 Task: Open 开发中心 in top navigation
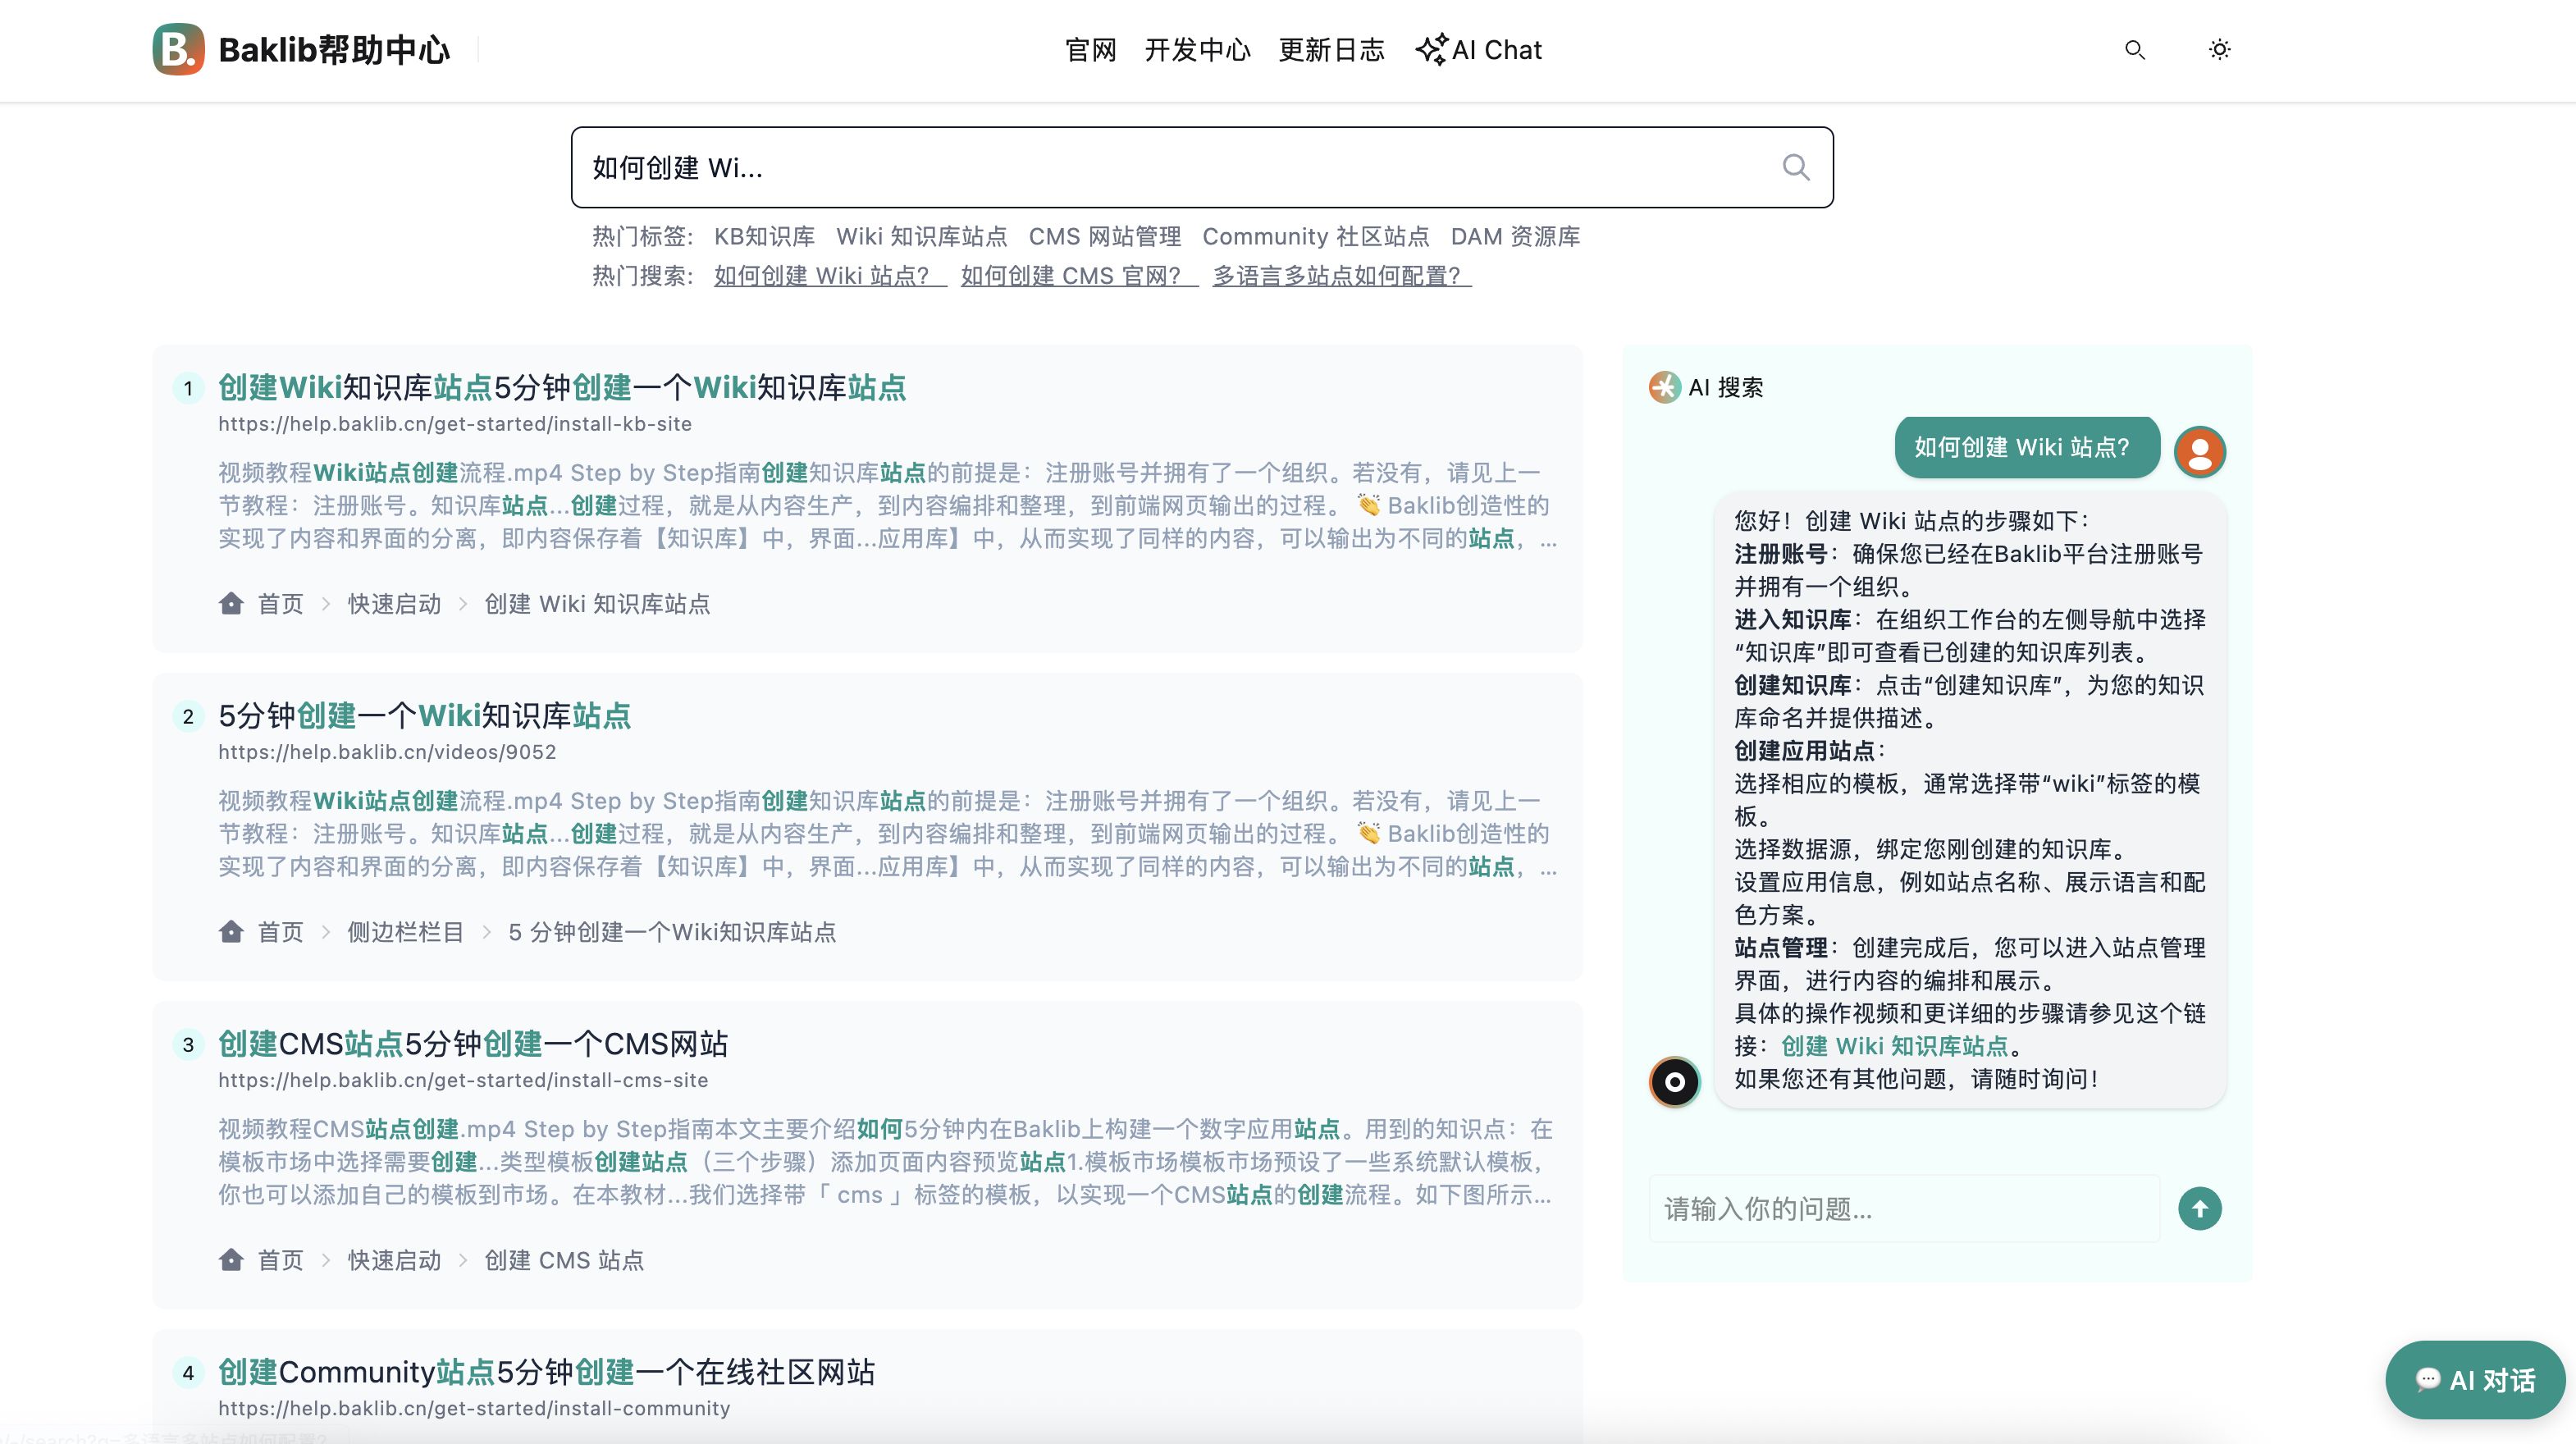pyautogui.click(x=1197, y=49)
